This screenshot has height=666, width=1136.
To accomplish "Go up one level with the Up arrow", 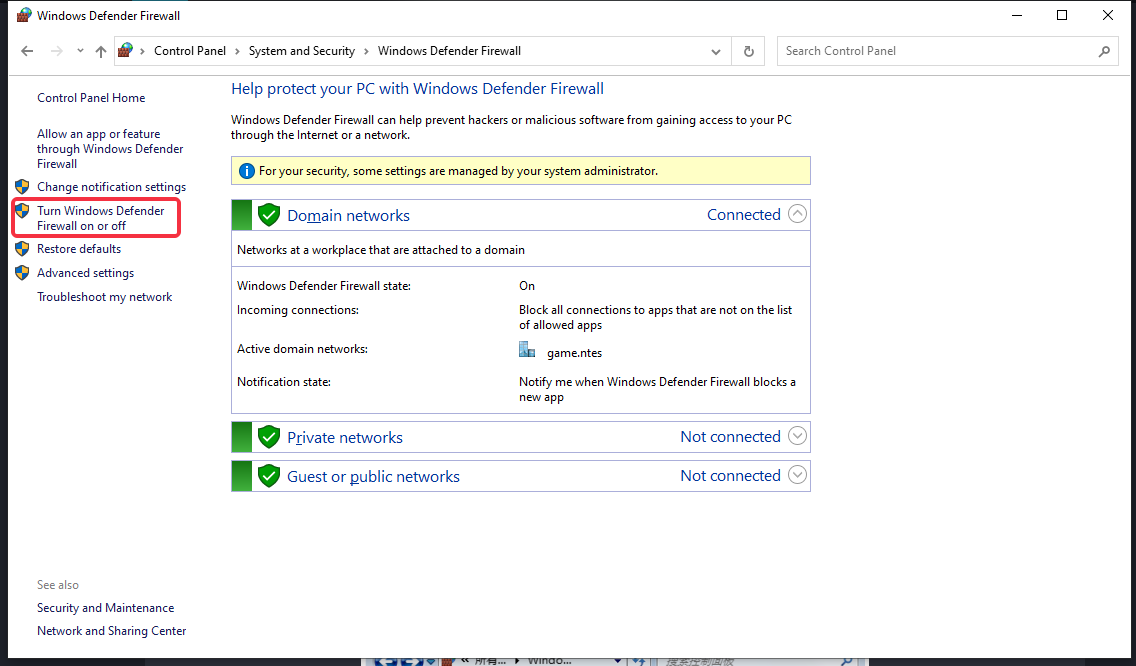I will [x=101, y=51].
